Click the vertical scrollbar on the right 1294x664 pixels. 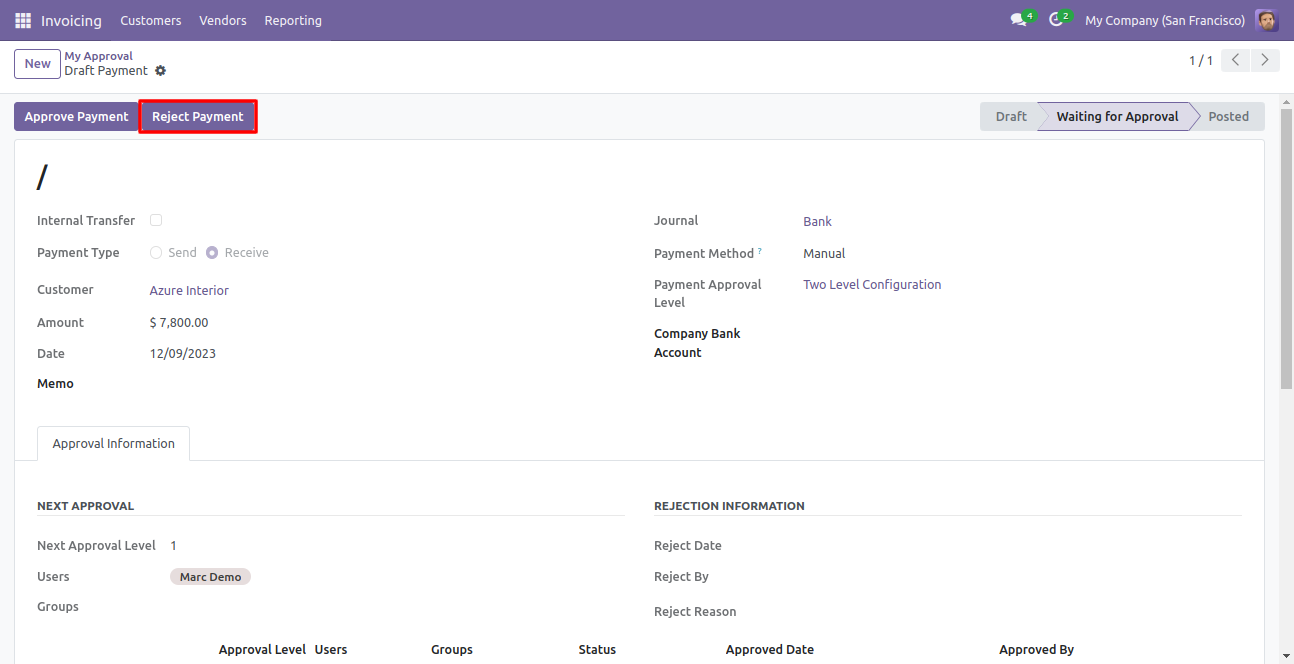1286,250
